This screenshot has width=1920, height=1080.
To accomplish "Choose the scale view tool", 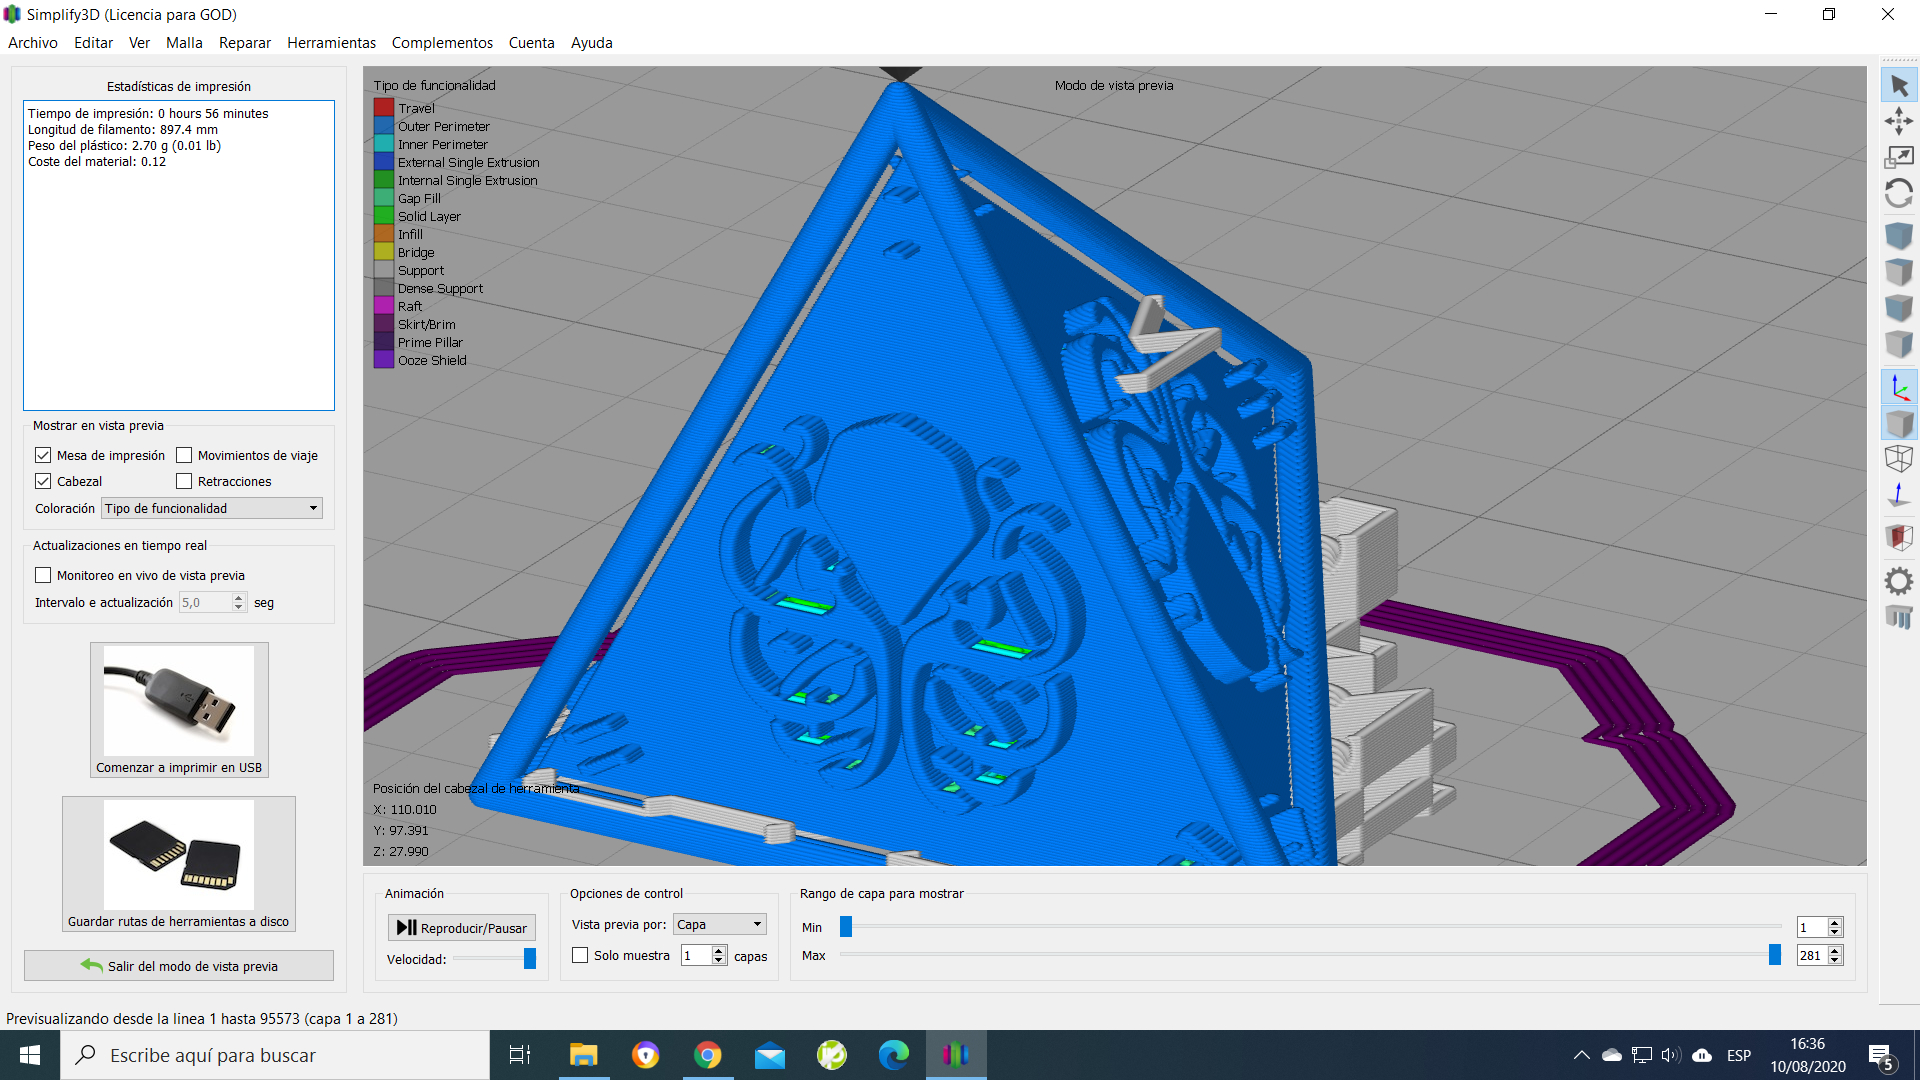I will point(1899,157).
